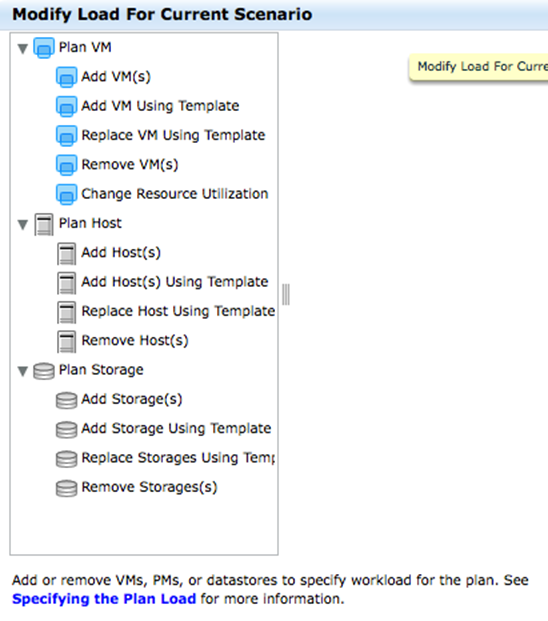
Task: Select Replace Storages Using Template item
Action: [178, 458]
